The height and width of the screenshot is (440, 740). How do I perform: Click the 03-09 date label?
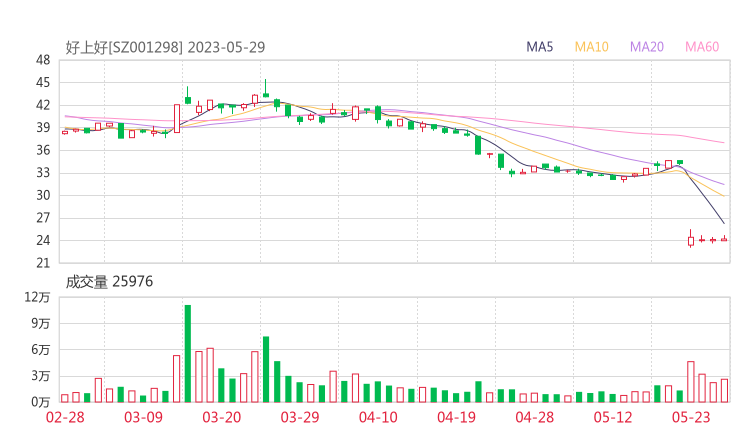[x=143, y=417]
